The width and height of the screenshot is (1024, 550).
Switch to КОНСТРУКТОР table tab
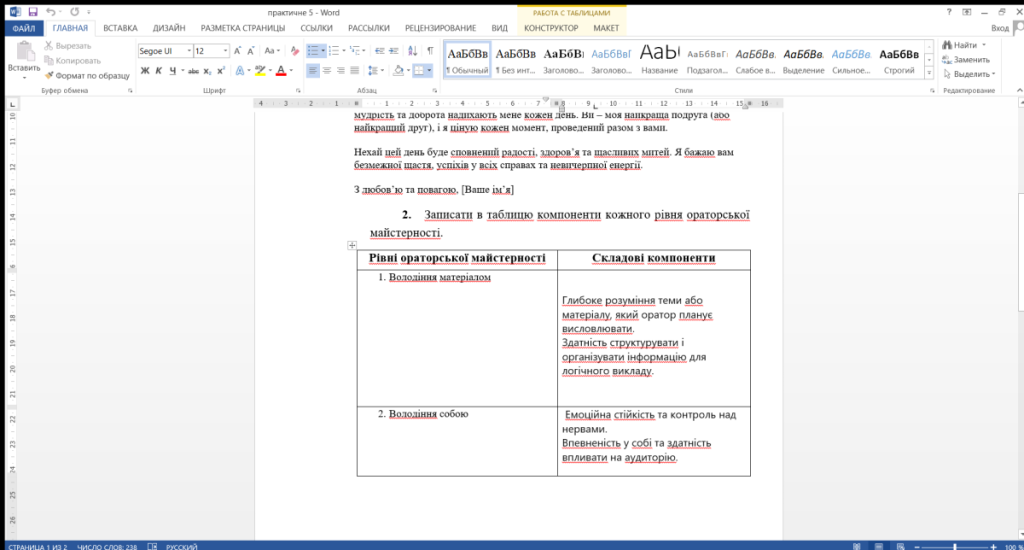pyautogui.click(x=551, y=28)
